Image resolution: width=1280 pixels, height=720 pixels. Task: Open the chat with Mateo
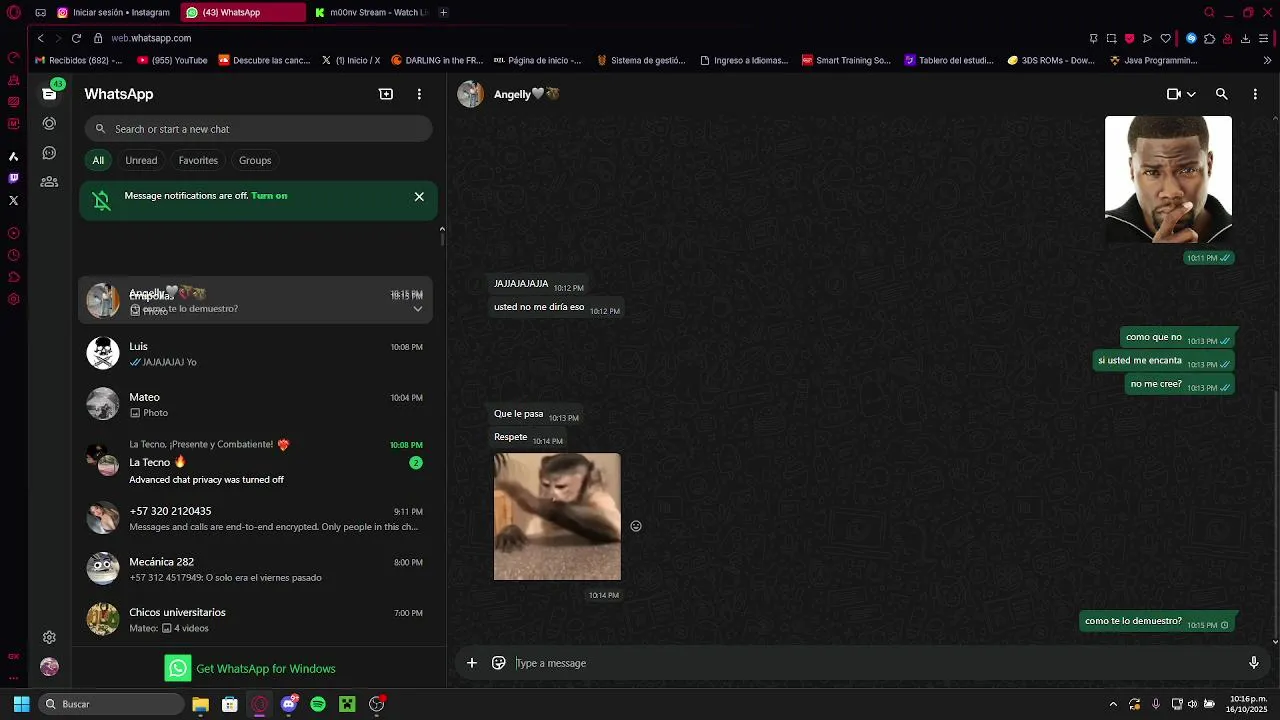click(x=255, y=404)
